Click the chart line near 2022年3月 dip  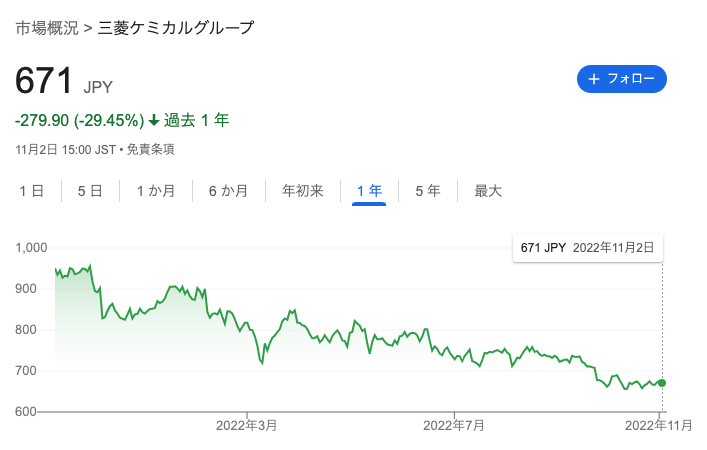click(x=262, y=363)
